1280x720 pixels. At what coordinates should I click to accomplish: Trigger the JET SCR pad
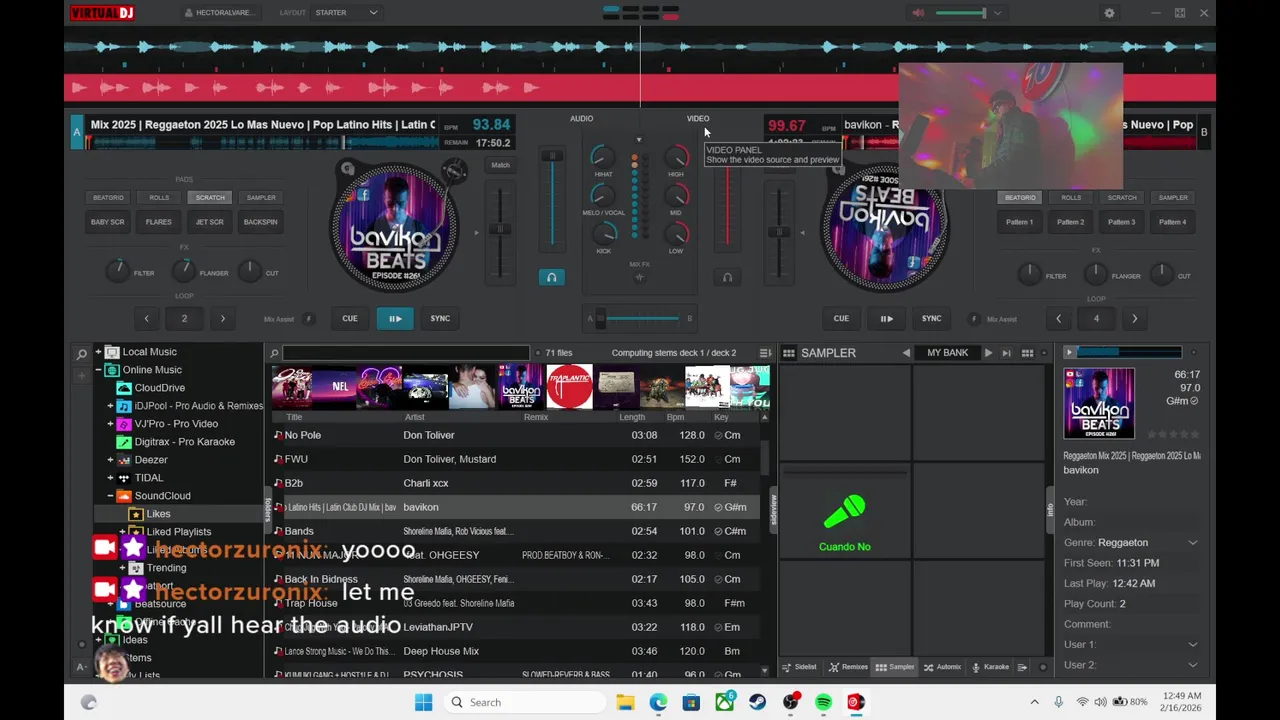click(210, 222)
